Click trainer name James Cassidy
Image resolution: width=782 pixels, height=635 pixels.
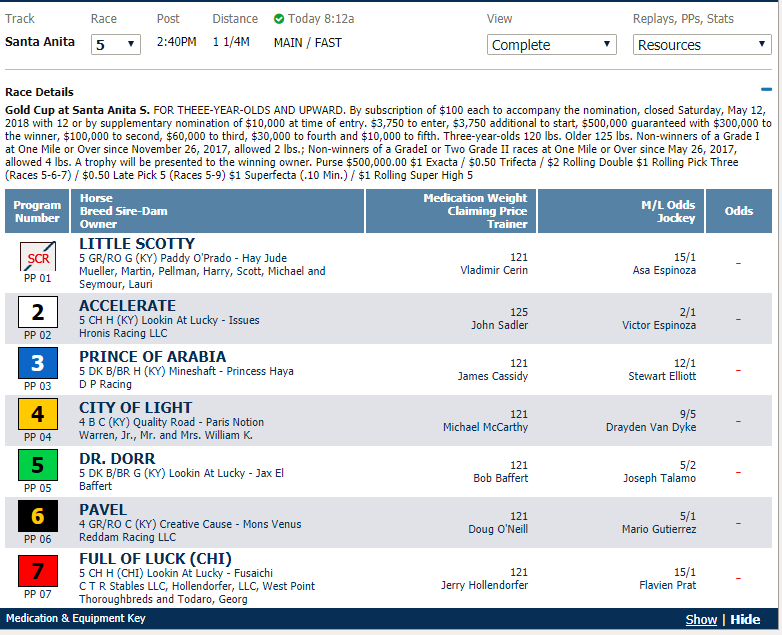[x=493, y=376]
